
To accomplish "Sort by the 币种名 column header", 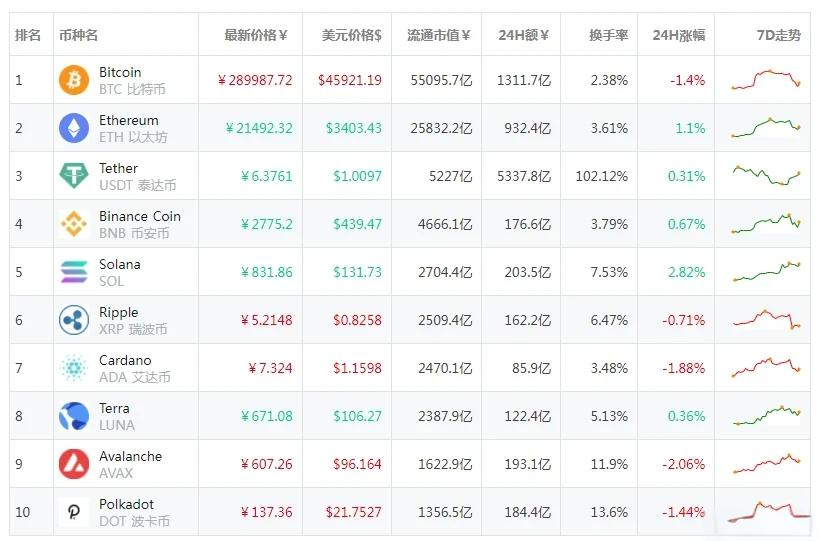I will (79, 35).
